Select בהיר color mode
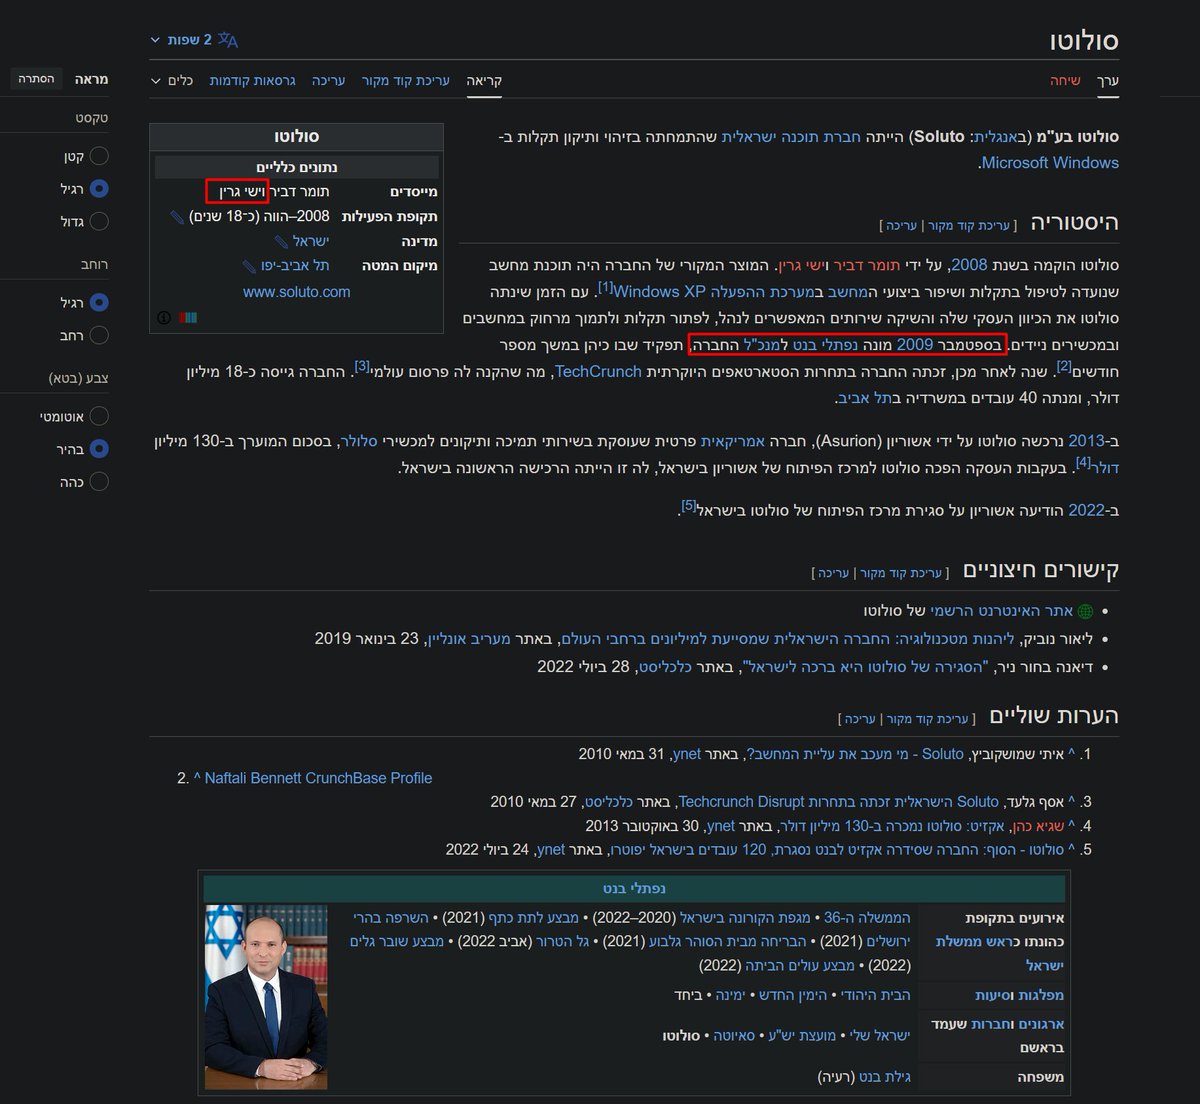The image size is (1200, 1104). (99, 449)
